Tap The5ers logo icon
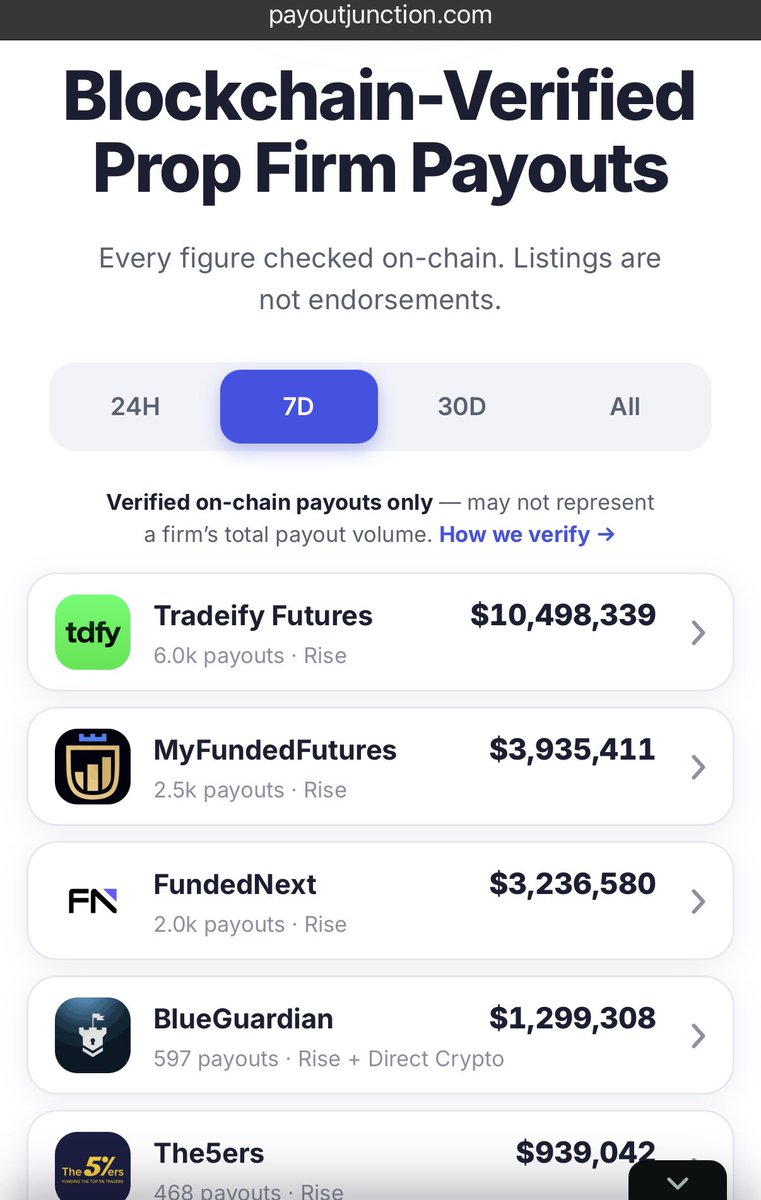Screen dimensions: 761x1200 tap(93, 1166)
